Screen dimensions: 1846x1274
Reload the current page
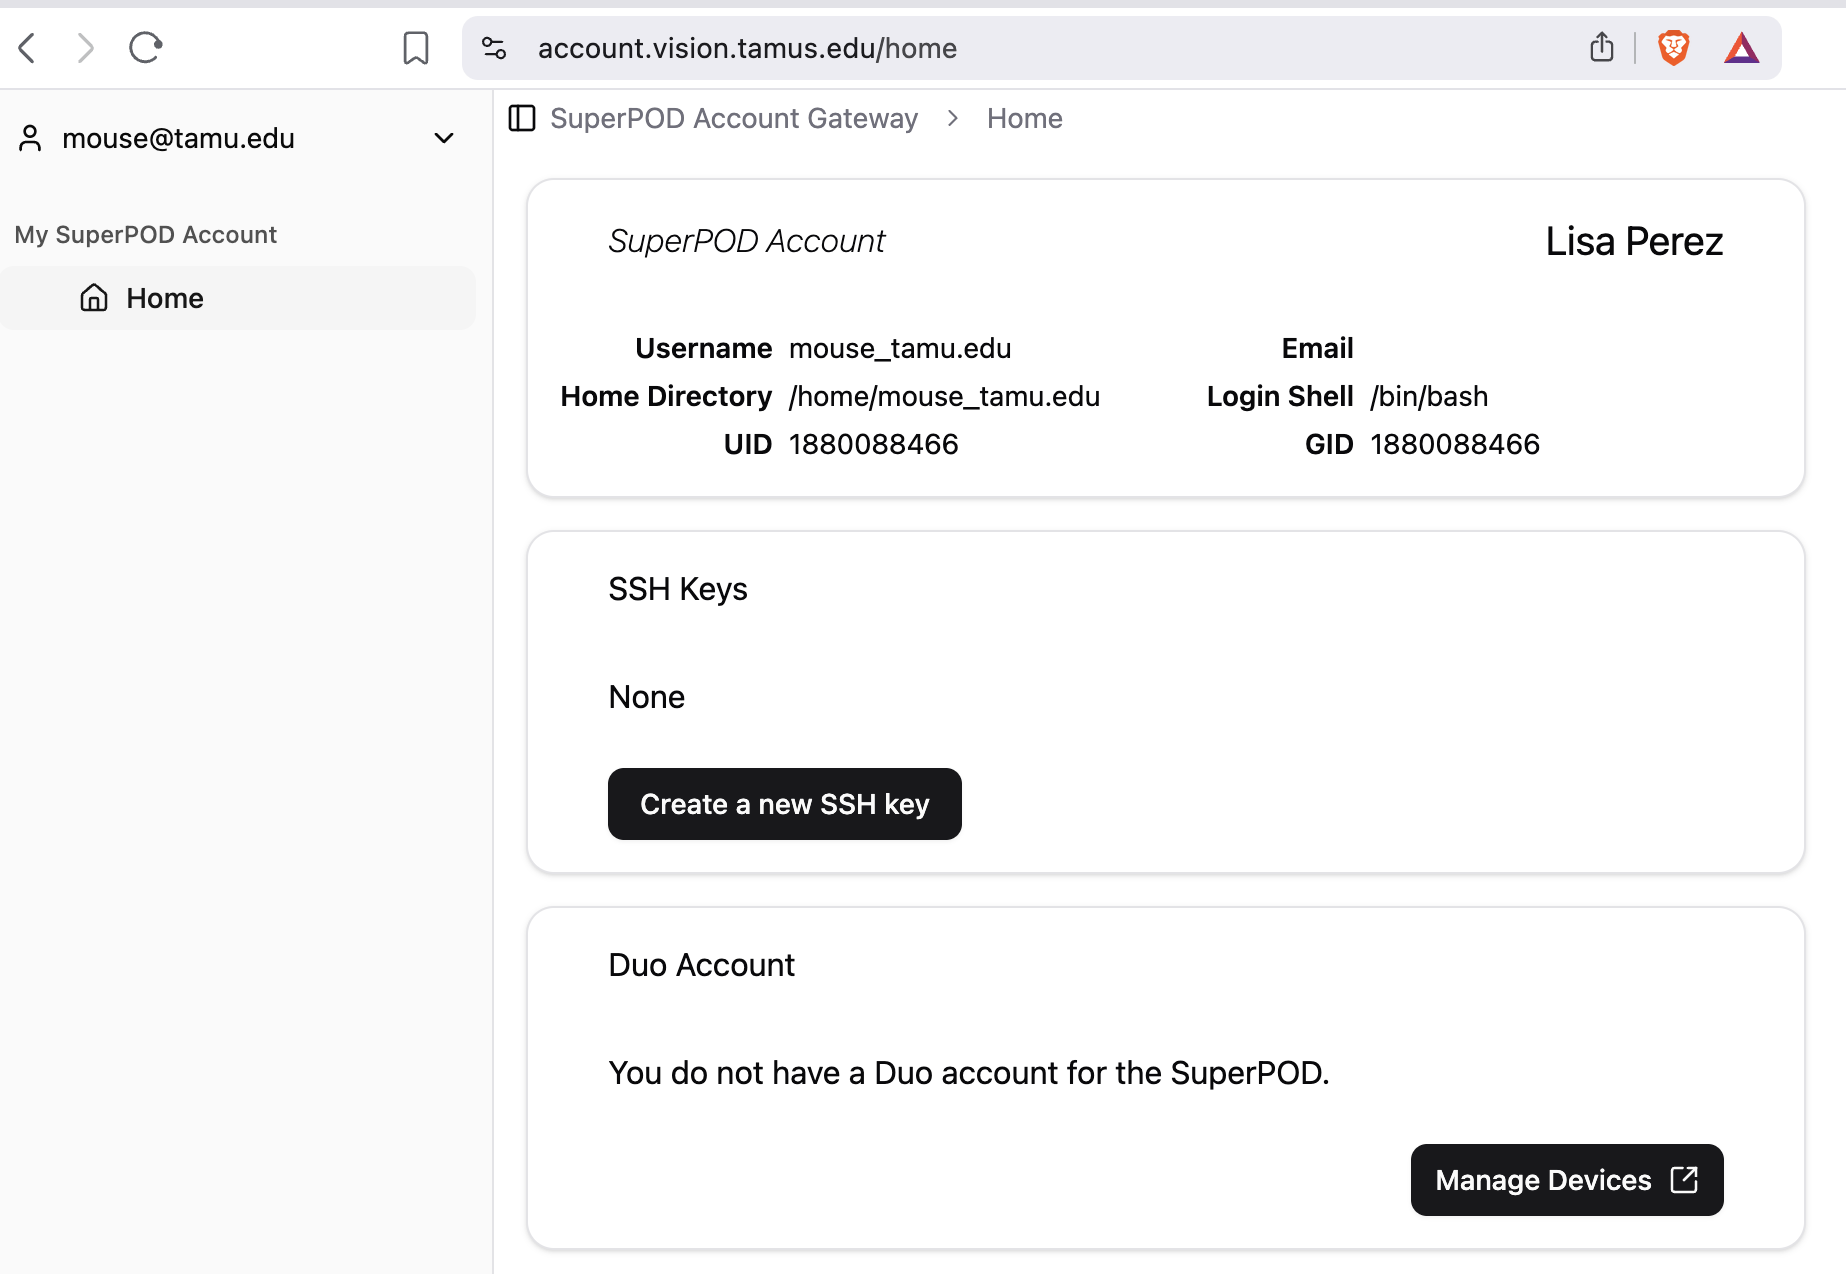point(144,47)
